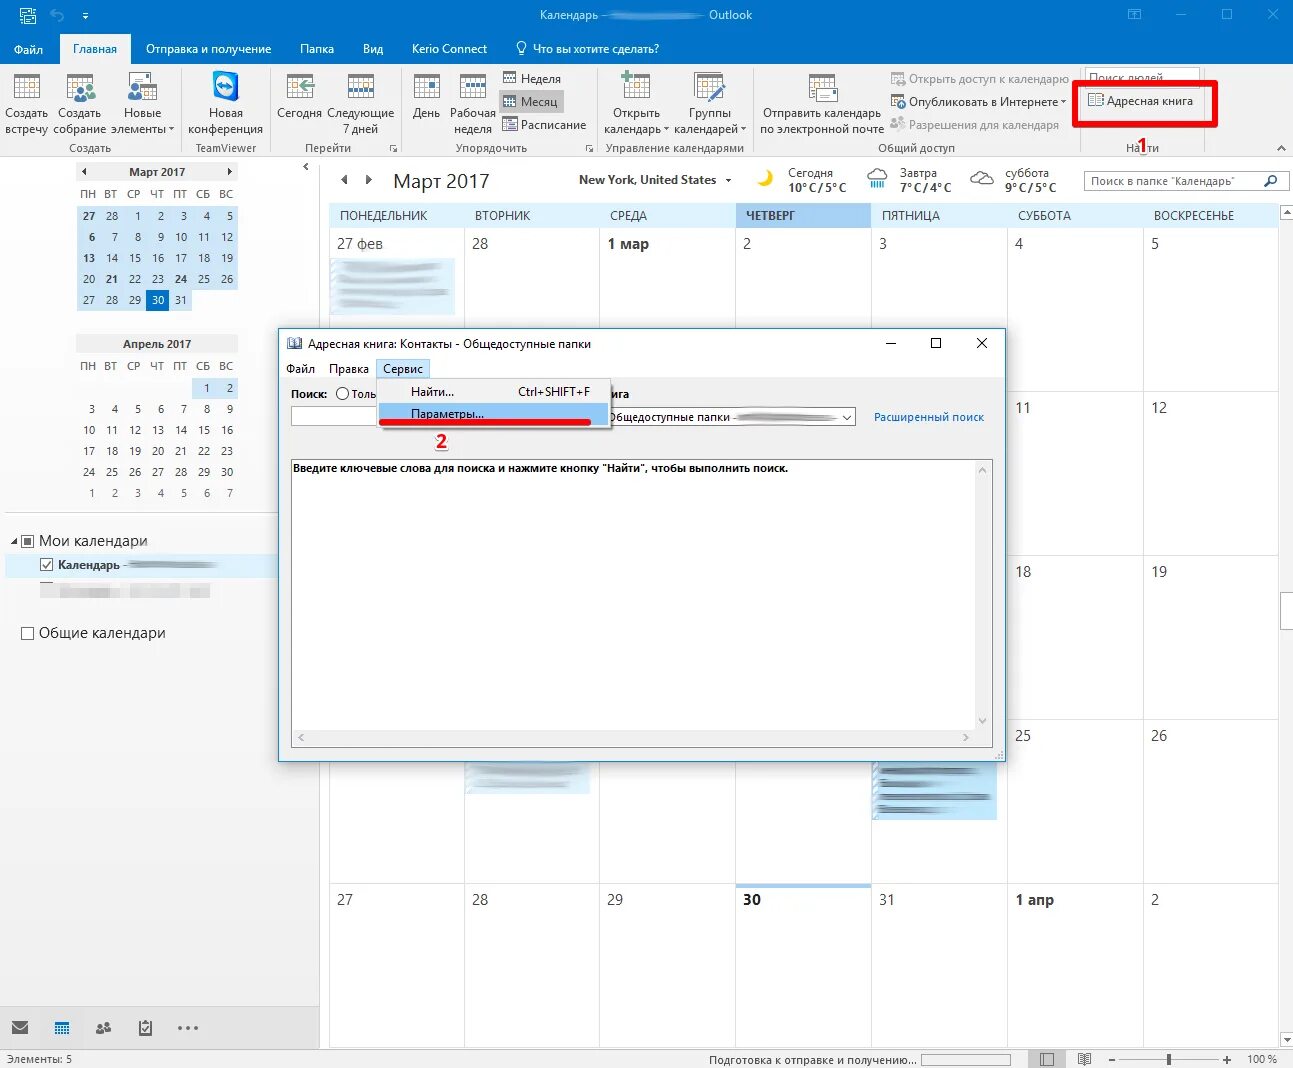This screenshot has height=1068, width=1293.
Task: Toggle the Мои календари group checkbox
Action: point(28,541)
